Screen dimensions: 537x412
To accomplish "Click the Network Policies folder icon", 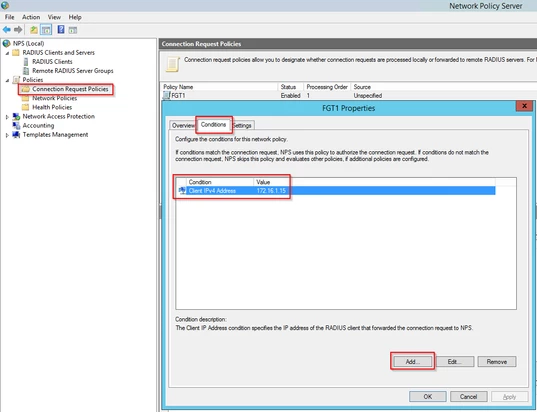I will tap(25, 98).
